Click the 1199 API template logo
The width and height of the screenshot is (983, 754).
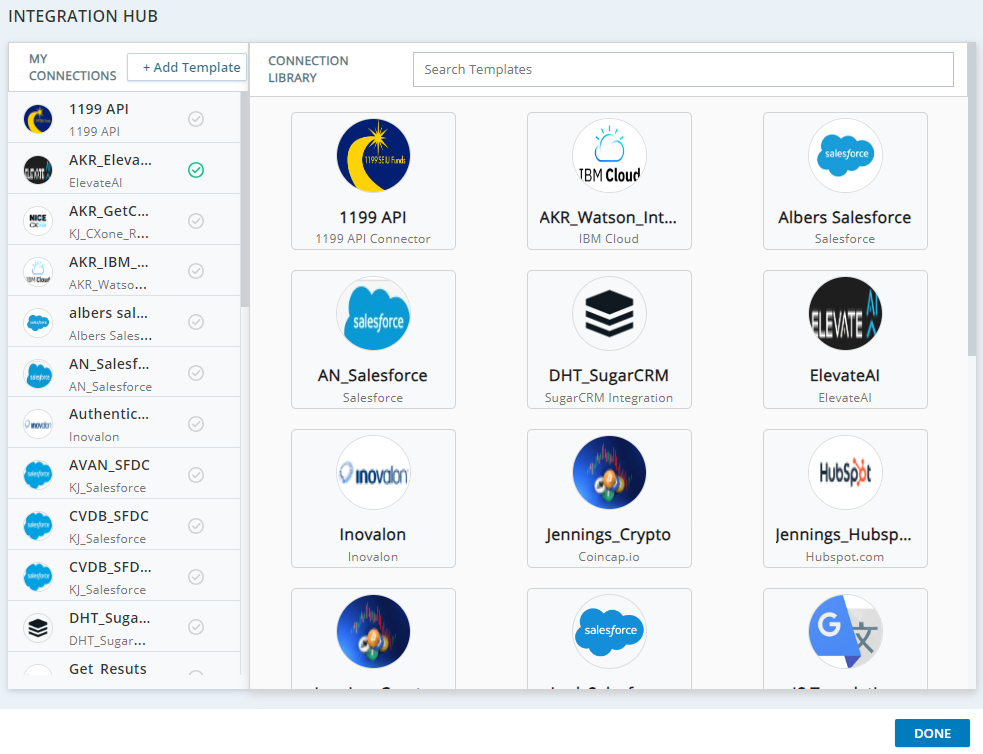tap(373, 156)
